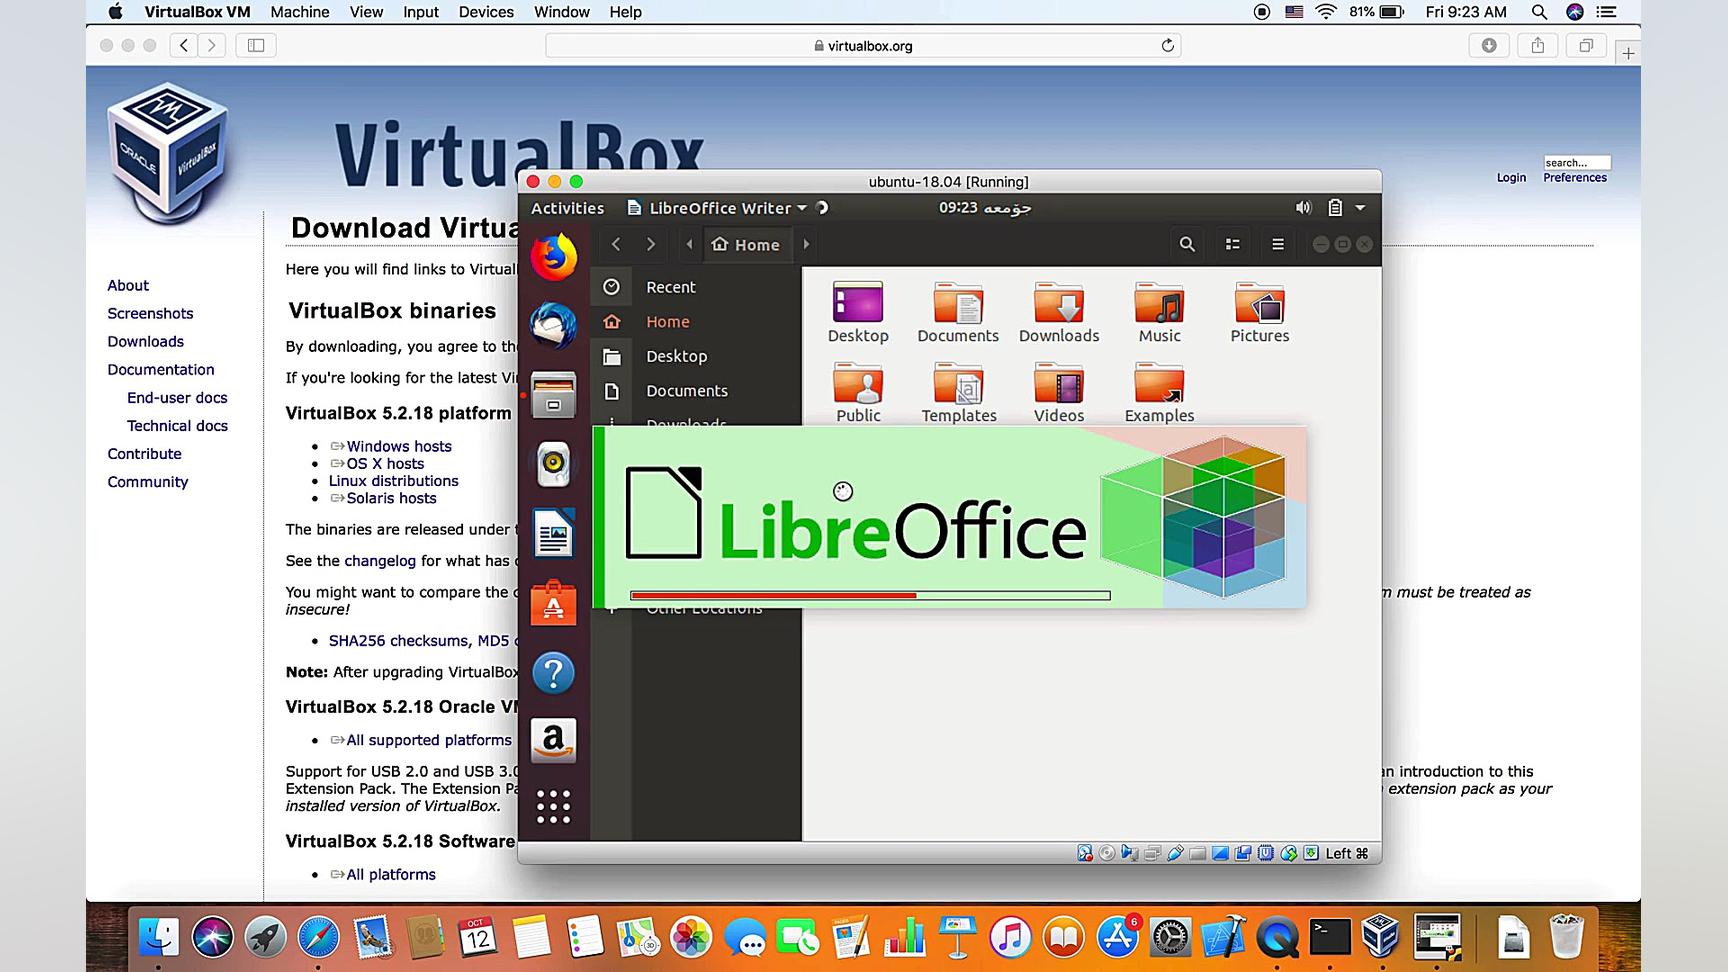The height and width of the screenshot is (972, 1728).
Task: Open the Examples folder link
Action: 1159,391
